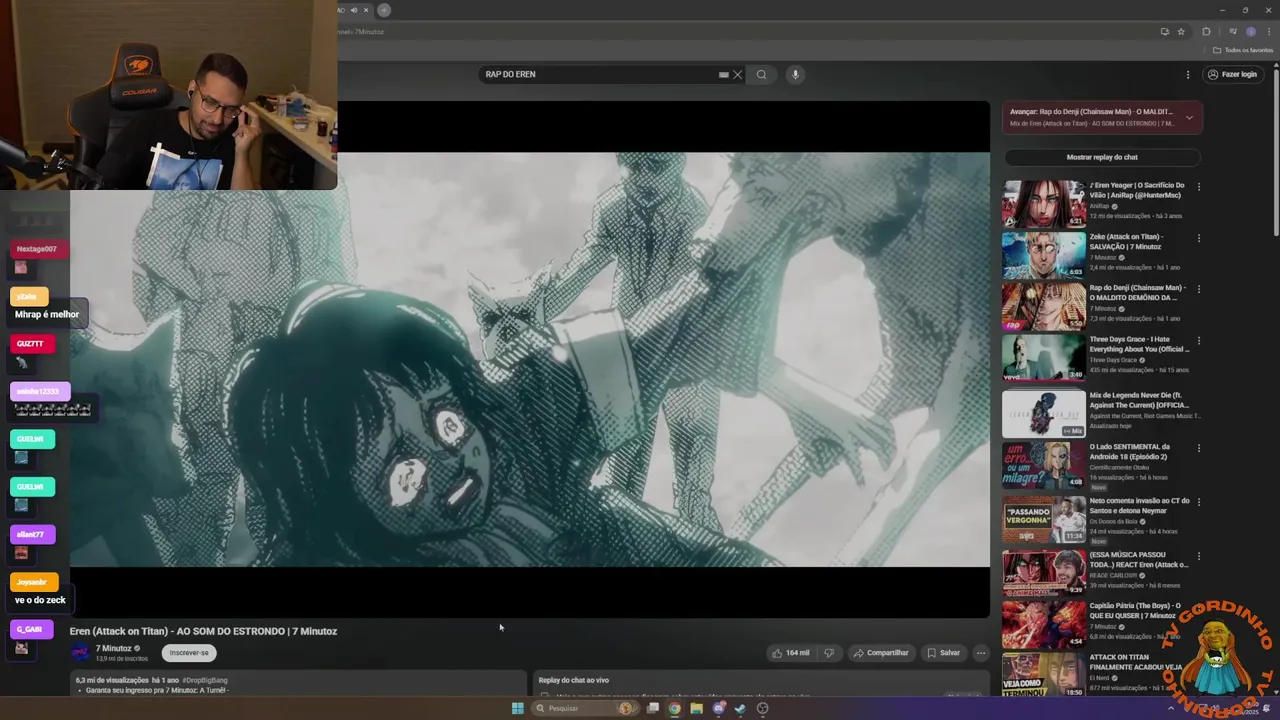Open O Lado SENTIMENTAL da Androide 18 video
This screenshot has width=1280, height=720.
pos(1043,465)
